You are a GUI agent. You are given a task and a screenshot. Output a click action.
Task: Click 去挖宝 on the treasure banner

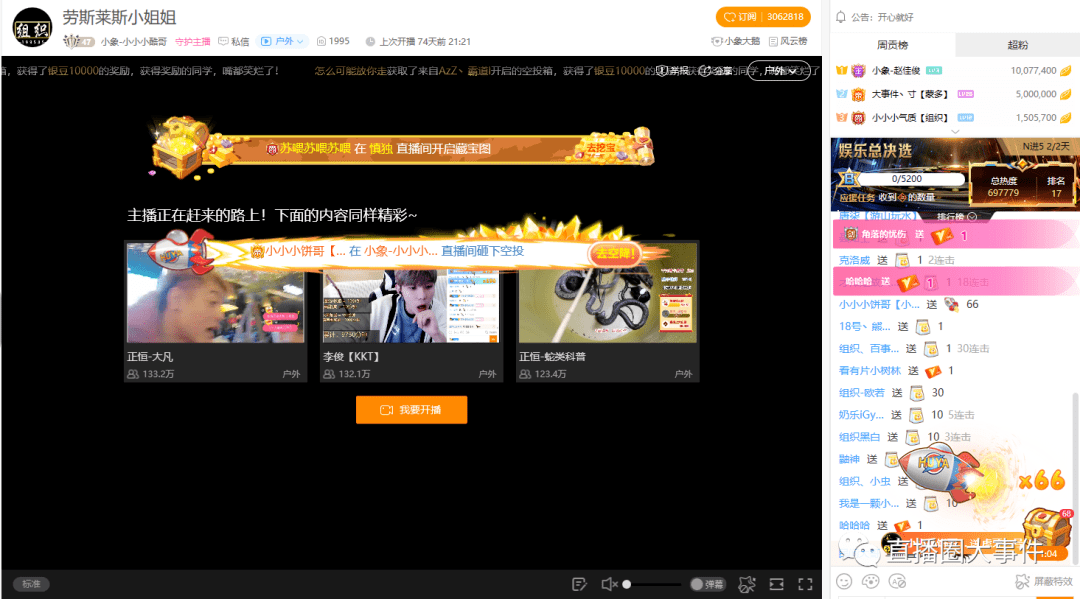601,147
